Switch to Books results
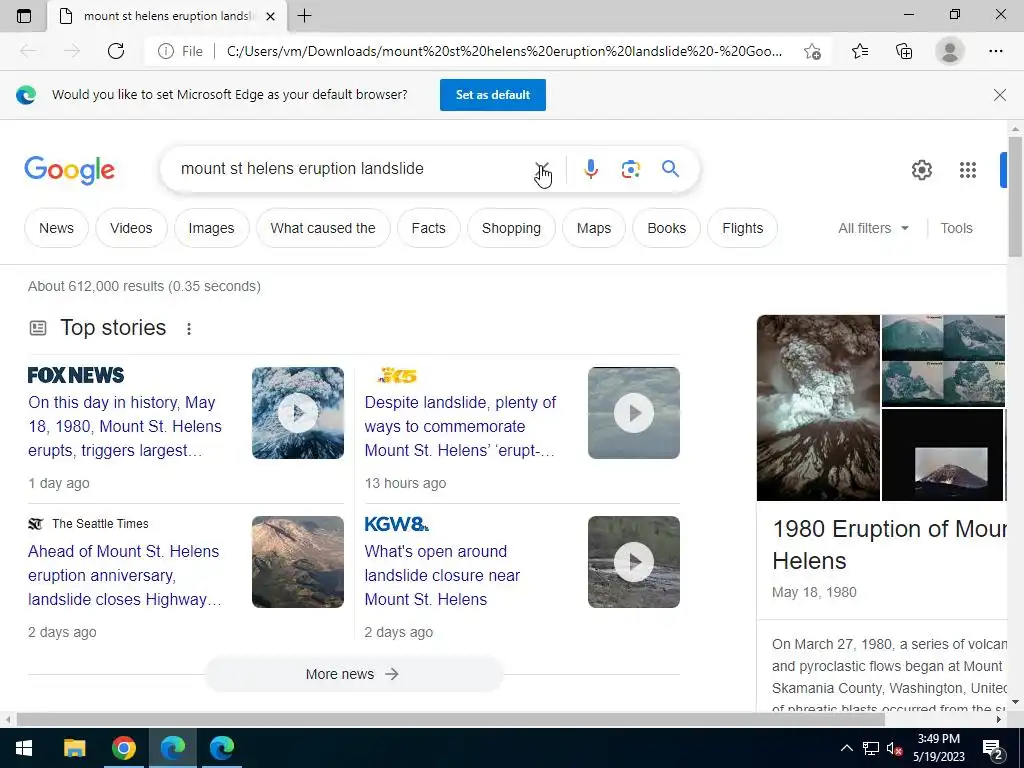The height and width of the screenshot is (768, 1024). (x=667, y=228)
